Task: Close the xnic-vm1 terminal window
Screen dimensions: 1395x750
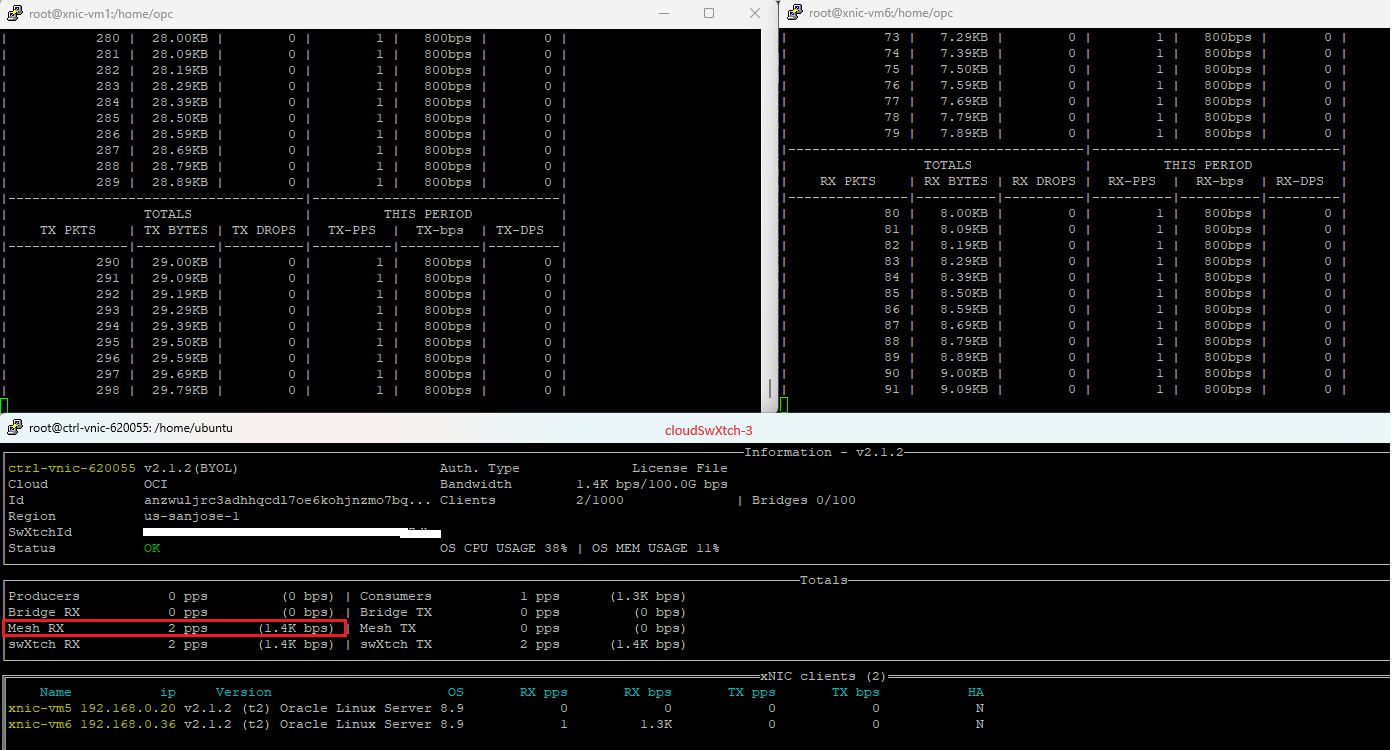Action: (x=755, y=13)
